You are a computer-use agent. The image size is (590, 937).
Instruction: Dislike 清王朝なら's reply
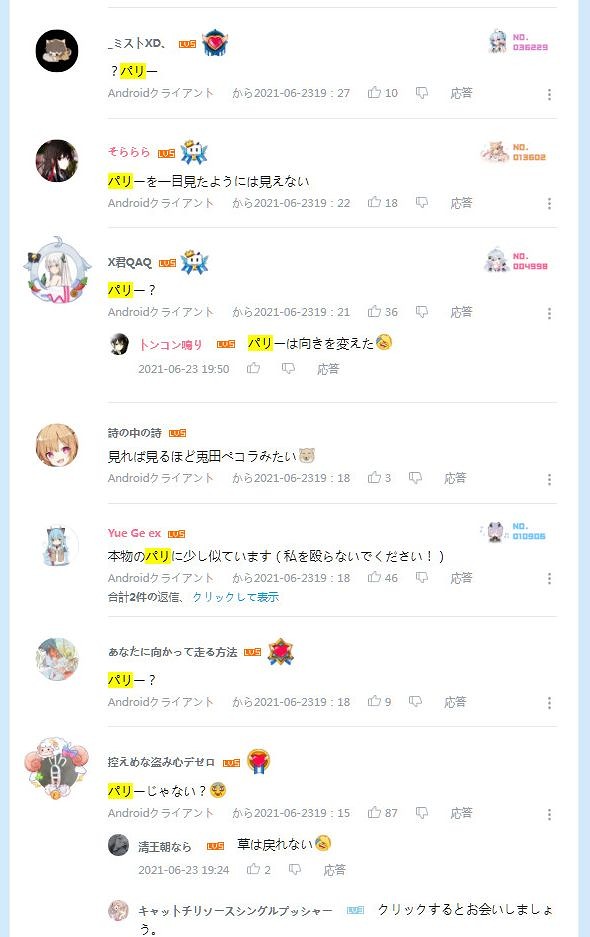(295, 869)
